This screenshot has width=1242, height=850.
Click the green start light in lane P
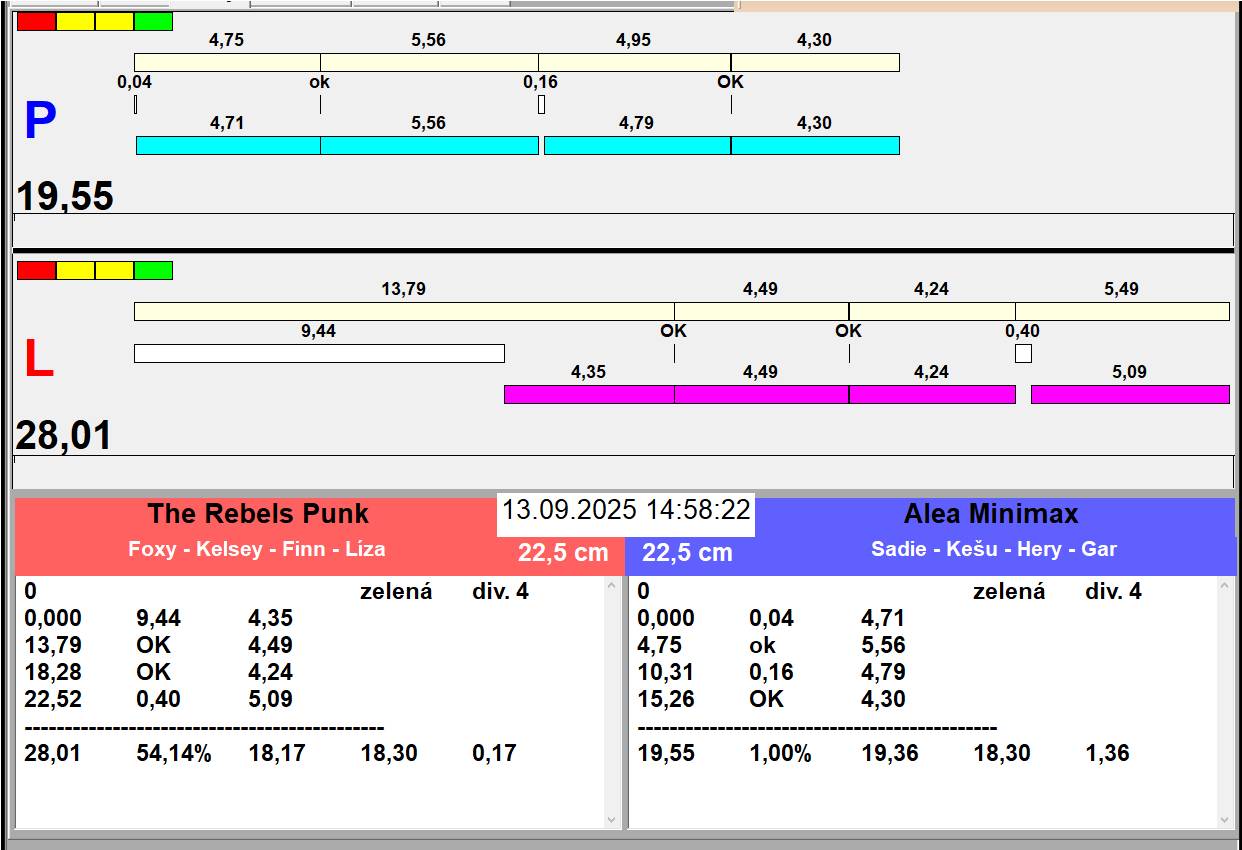point(153,21)
